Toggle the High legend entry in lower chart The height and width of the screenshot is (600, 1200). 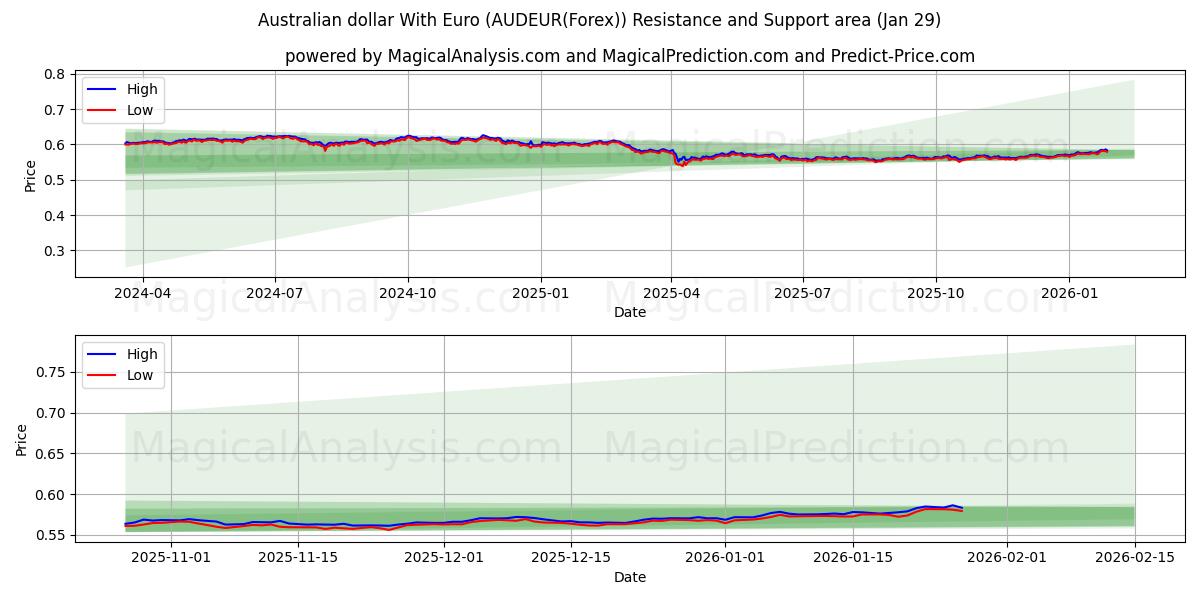140,354
